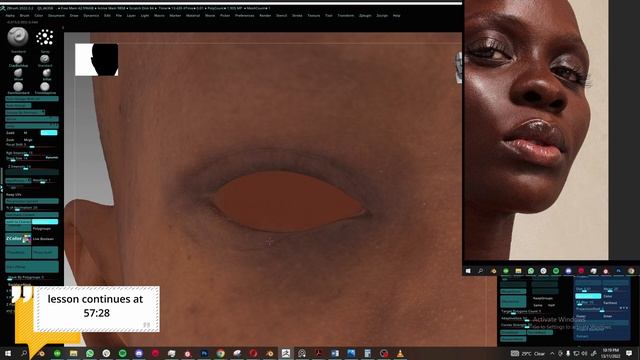Open the Help menu
Screen dimensions: 640x360
pos(396,16)
